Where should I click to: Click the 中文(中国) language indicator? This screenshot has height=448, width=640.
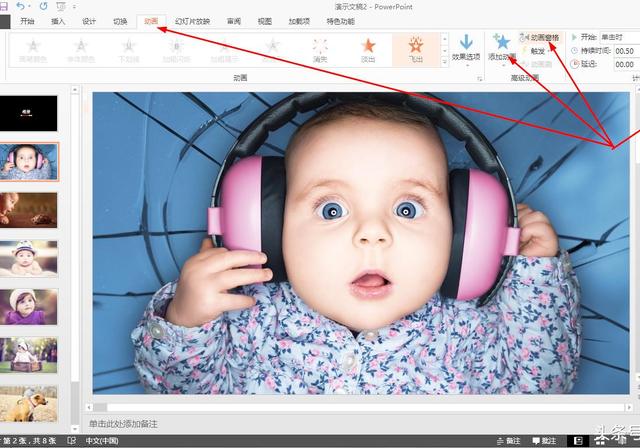tap(102, 441)
